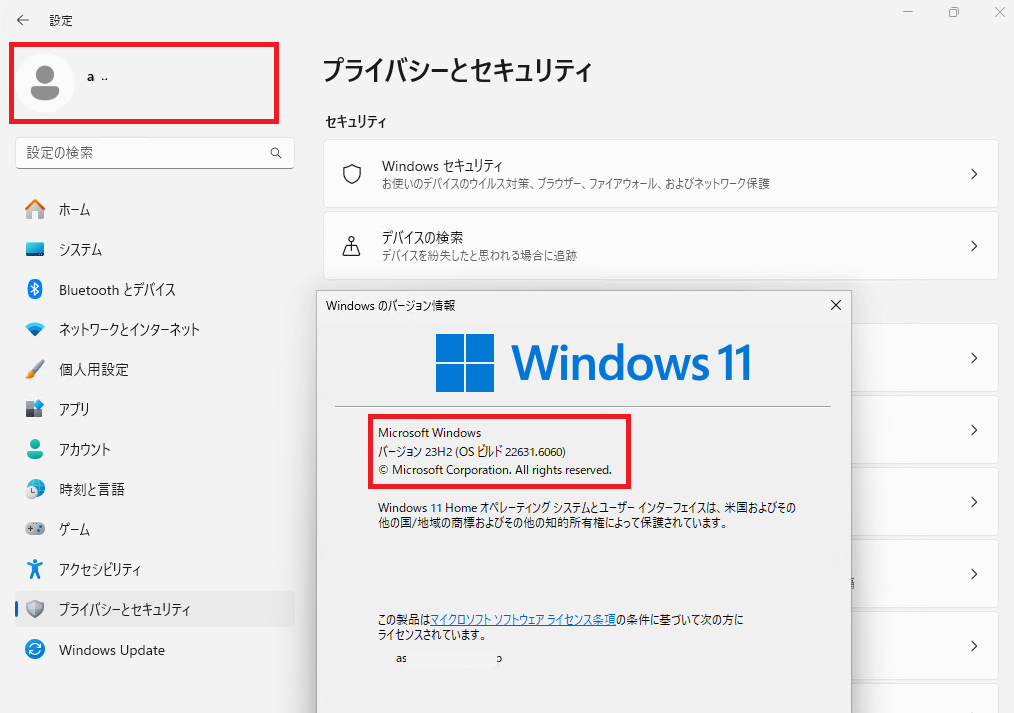Click the Gaming controller icon
1014x713 pixels.
[35, 529]
